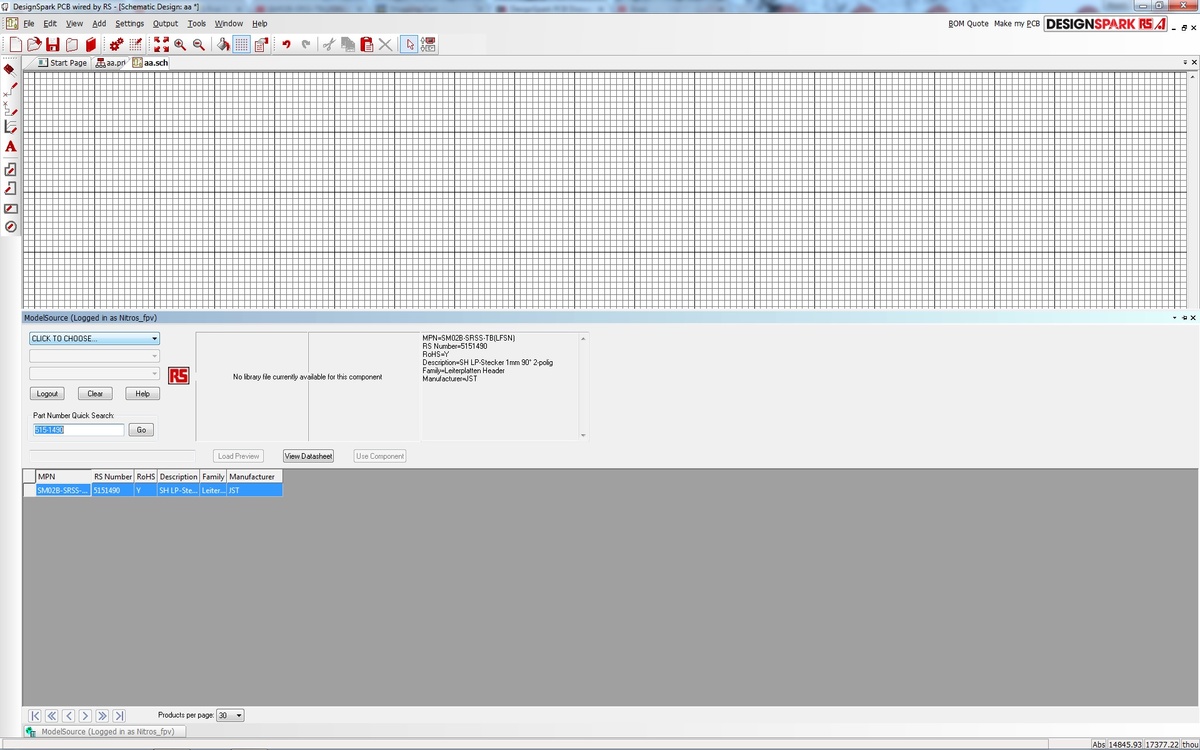Click the ModelSource bottom panel tab
Image resolution: width=1200 pixels, height=750 pixels.
[x=106, y=732]
